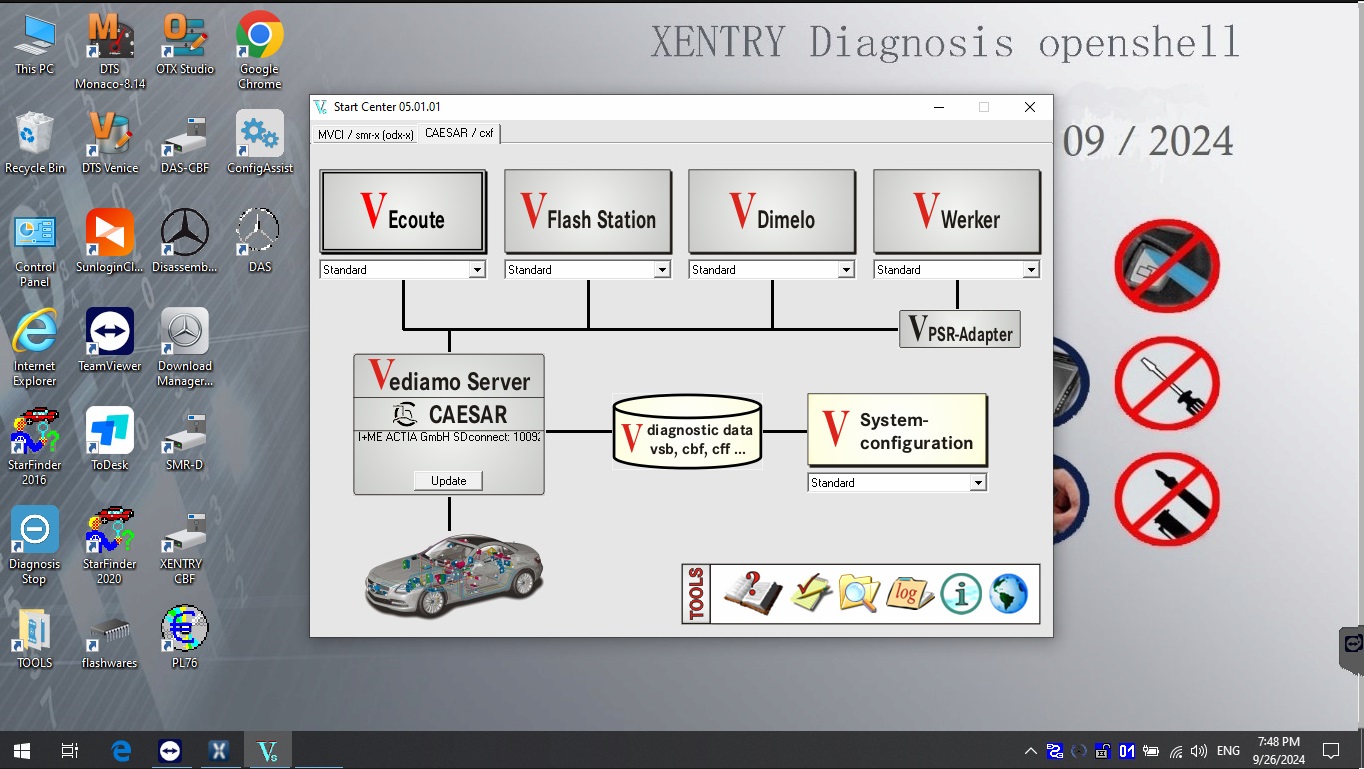Open the StarFinder 2020 desktop shortcut
The width and height of the screenshot is (1364, 769).
point(110,546)
